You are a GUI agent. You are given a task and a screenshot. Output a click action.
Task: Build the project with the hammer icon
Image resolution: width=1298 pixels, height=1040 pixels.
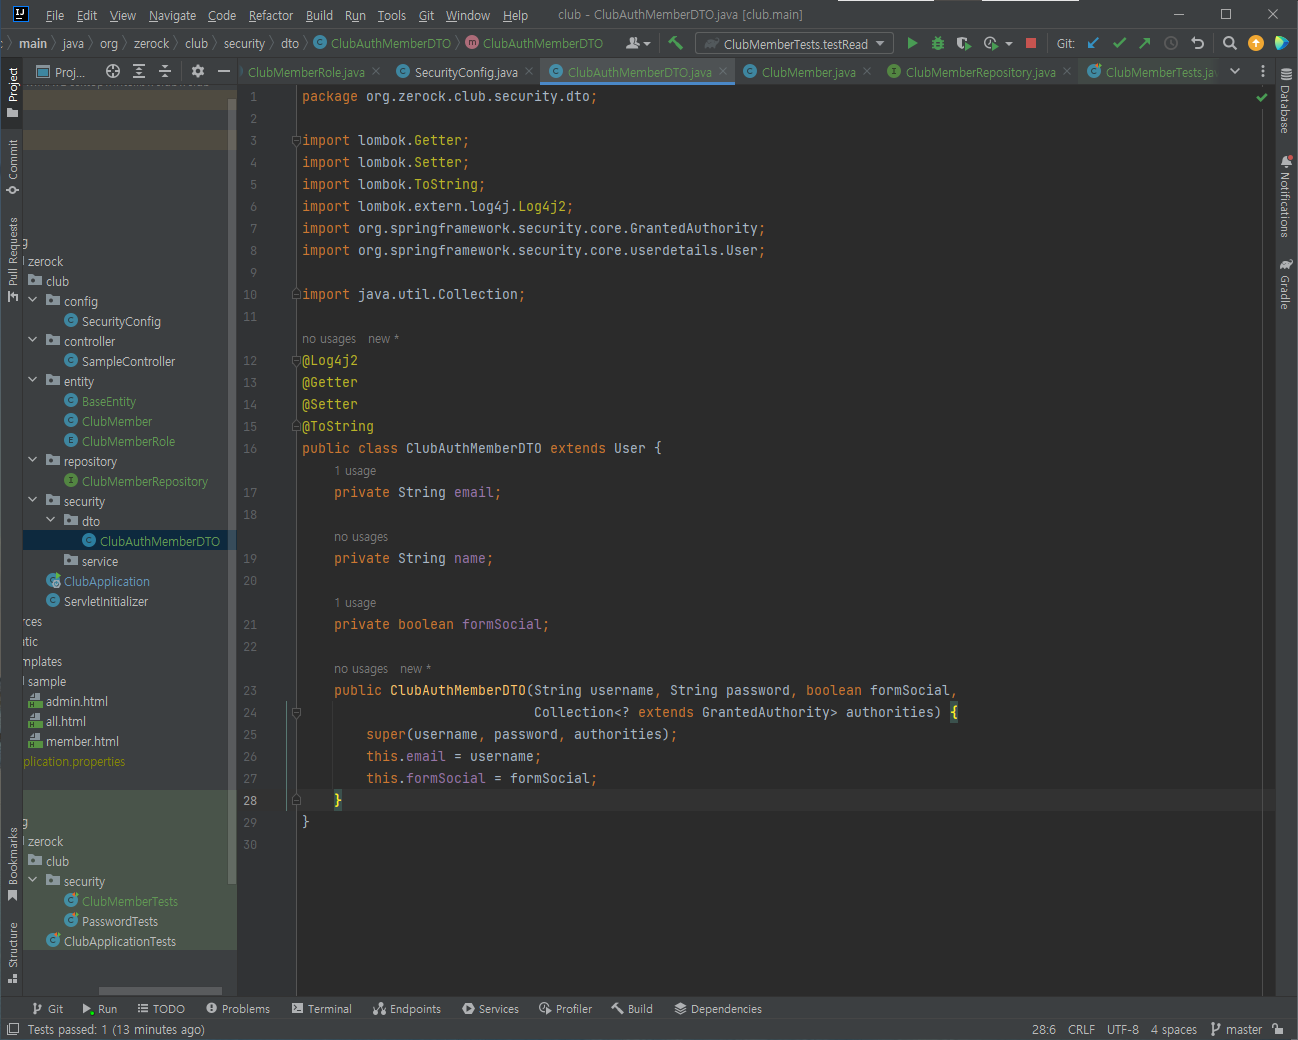[675, 43]
